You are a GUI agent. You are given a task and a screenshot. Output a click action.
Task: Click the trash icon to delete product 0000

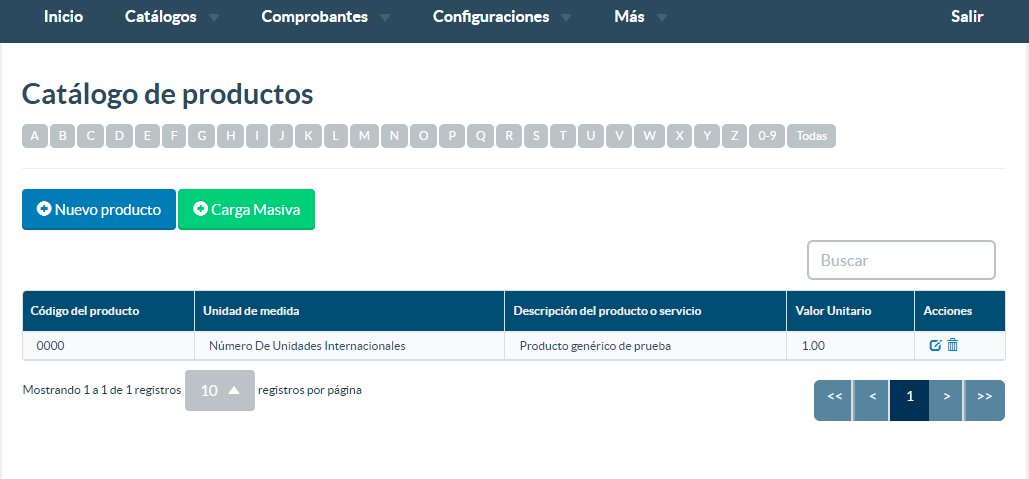953,345
